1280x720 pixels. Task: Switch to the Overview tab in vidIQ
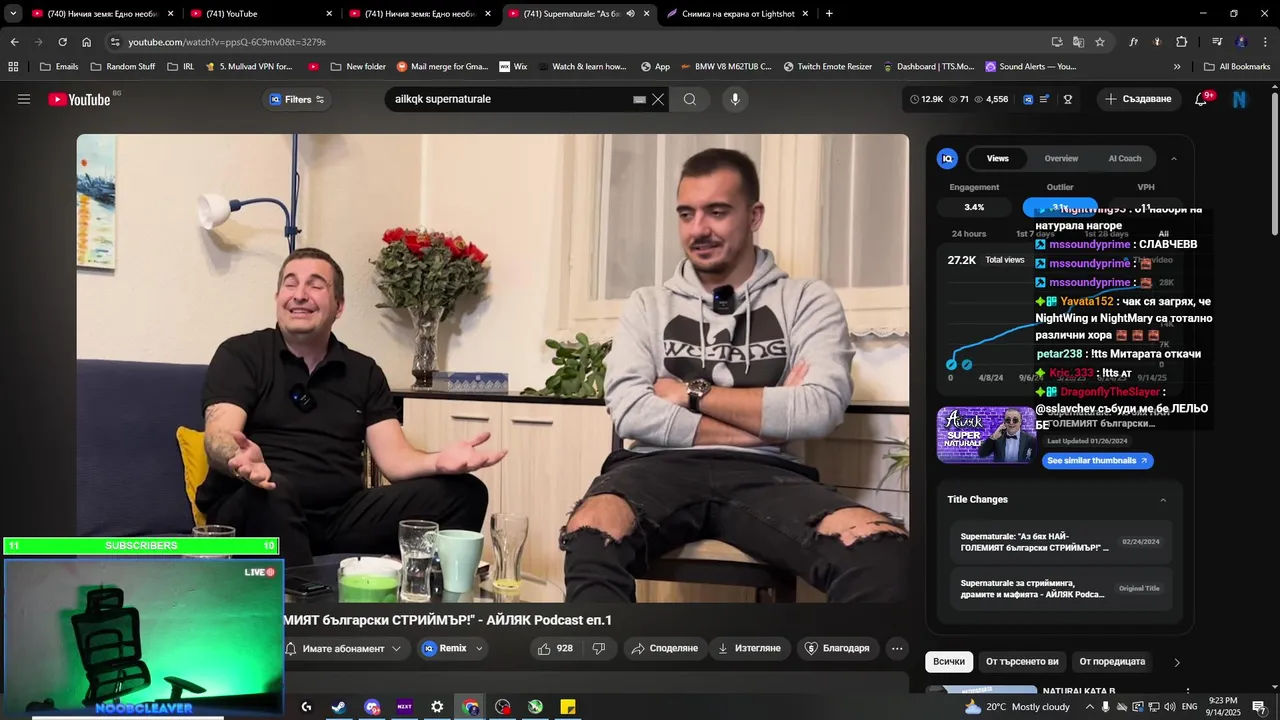1061,158
